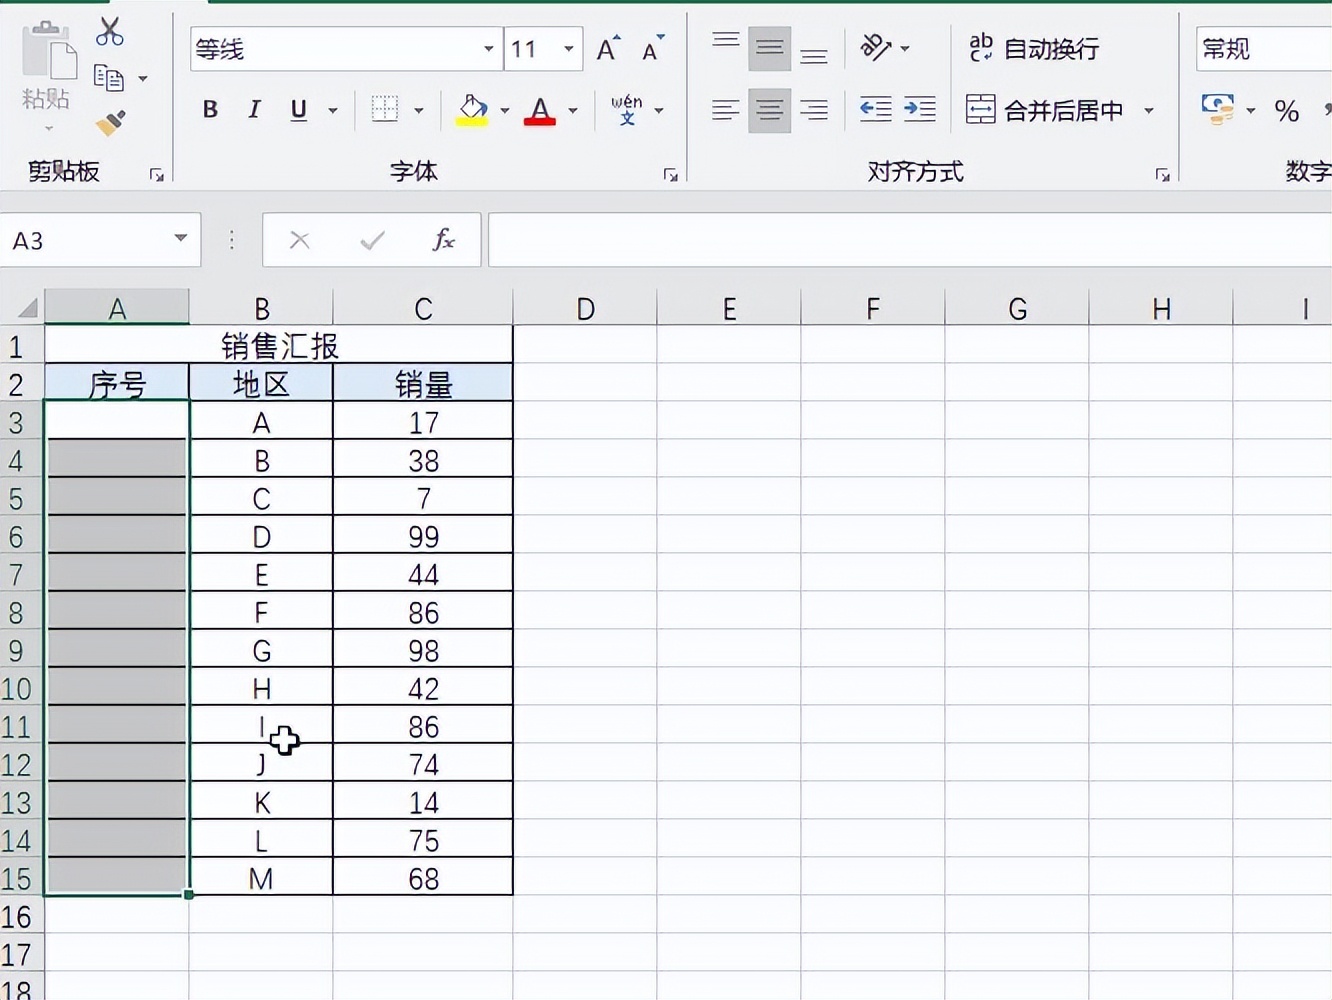Apply cell borders icon
The image size is (1332, 1000).
coord(385,109)
